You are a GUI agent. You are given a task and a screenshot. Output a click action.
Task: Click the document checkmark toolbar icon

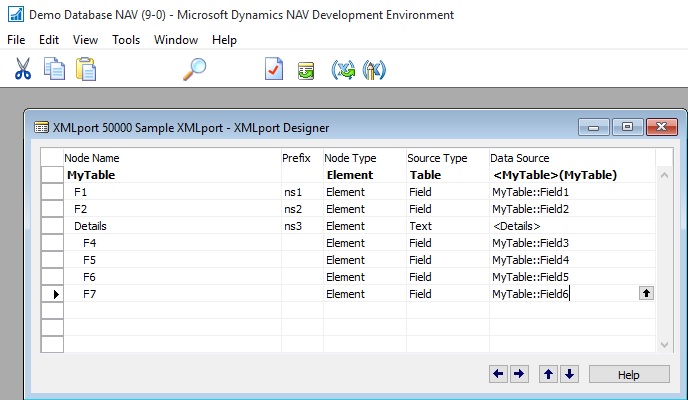point(274,69)
